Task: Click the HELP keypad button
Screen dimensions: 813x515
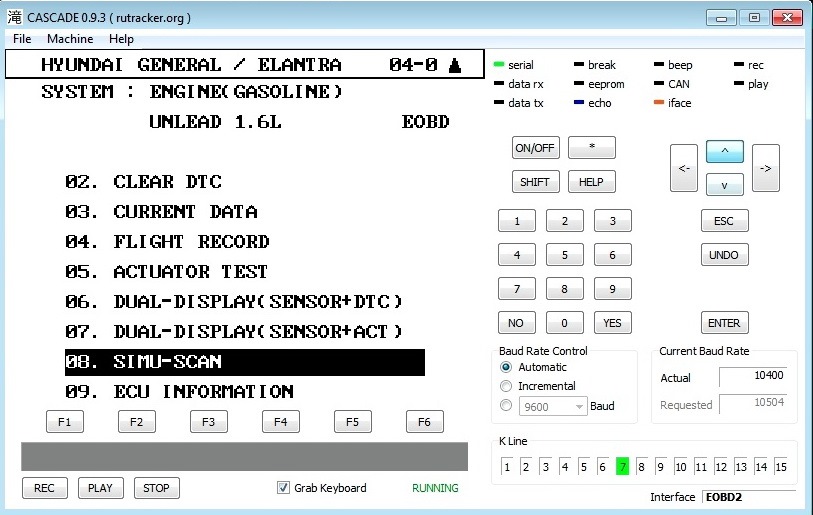Action: 592,182
